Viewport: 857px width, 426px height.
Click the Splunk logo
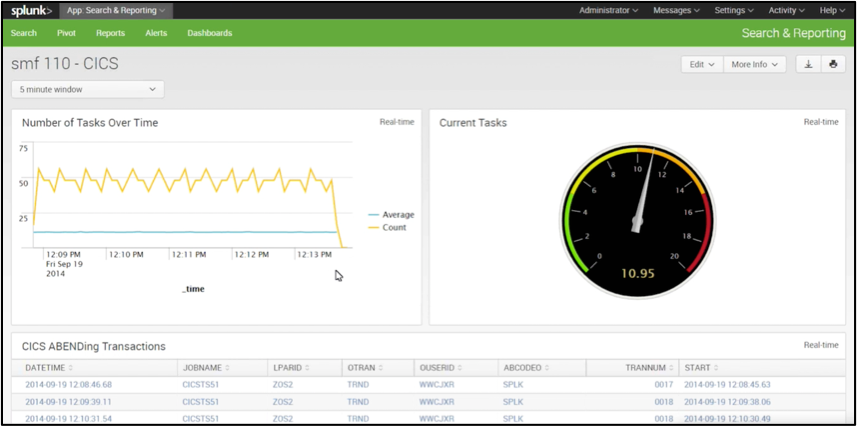[x=32, y=10]
